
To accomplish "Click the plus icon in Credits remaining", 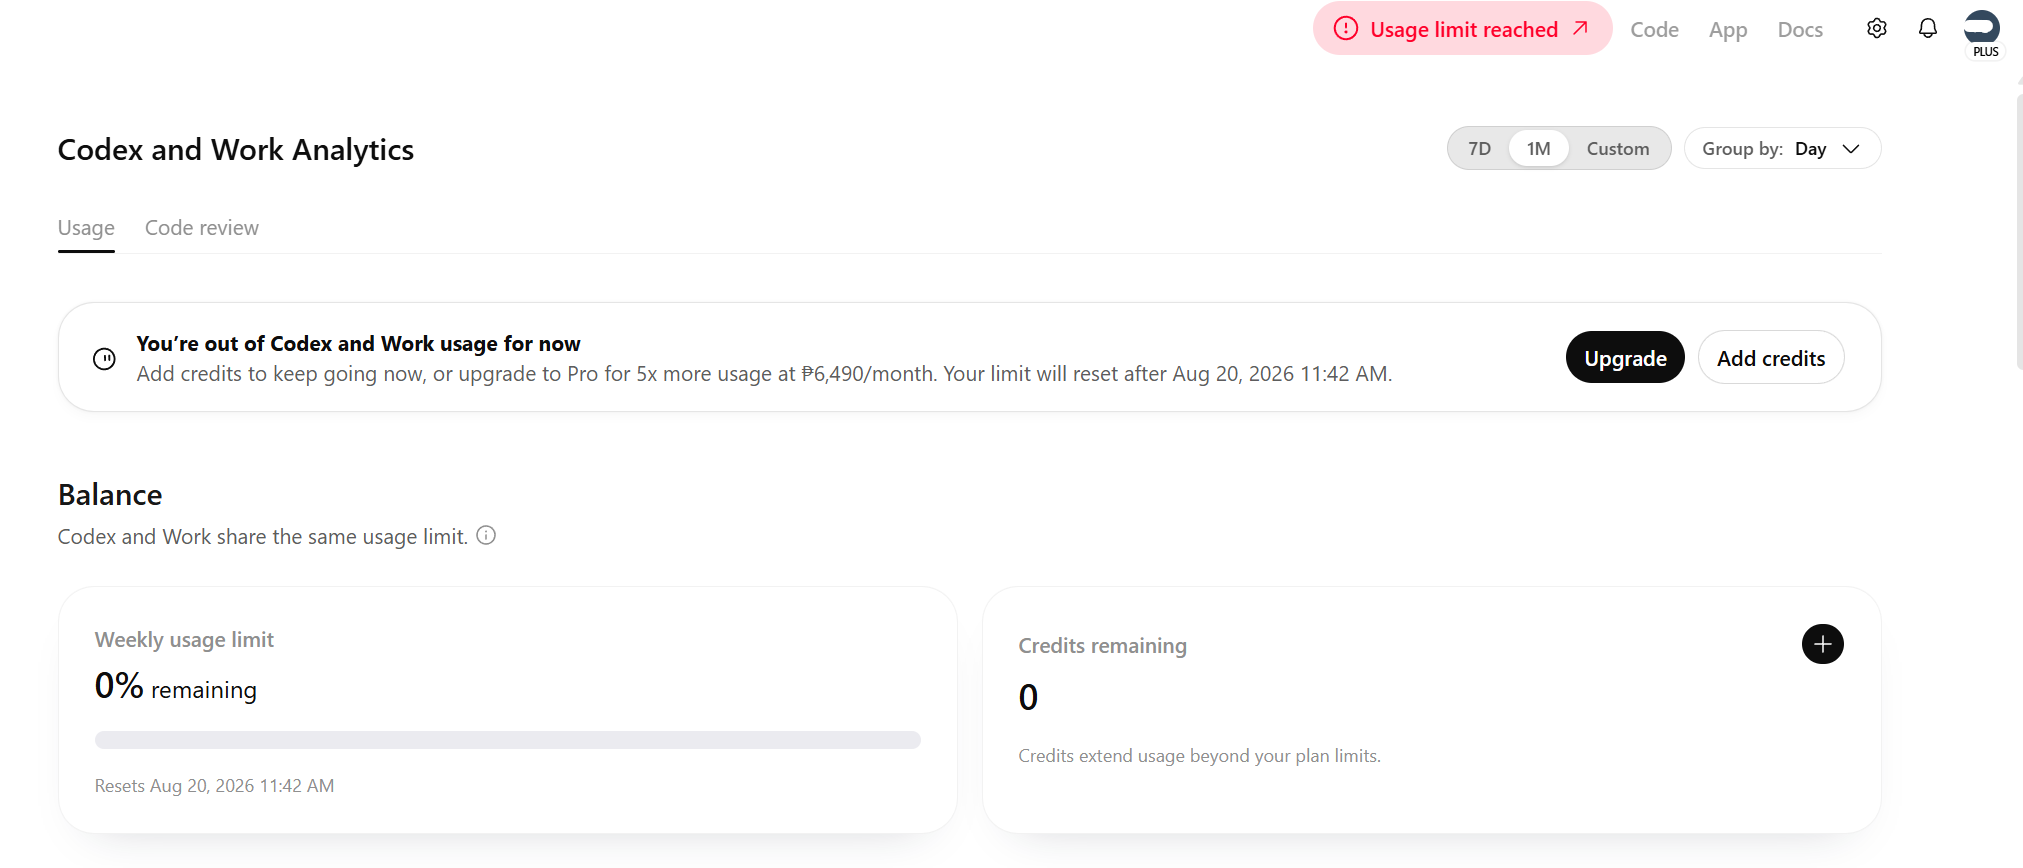I will [1822, 644].
